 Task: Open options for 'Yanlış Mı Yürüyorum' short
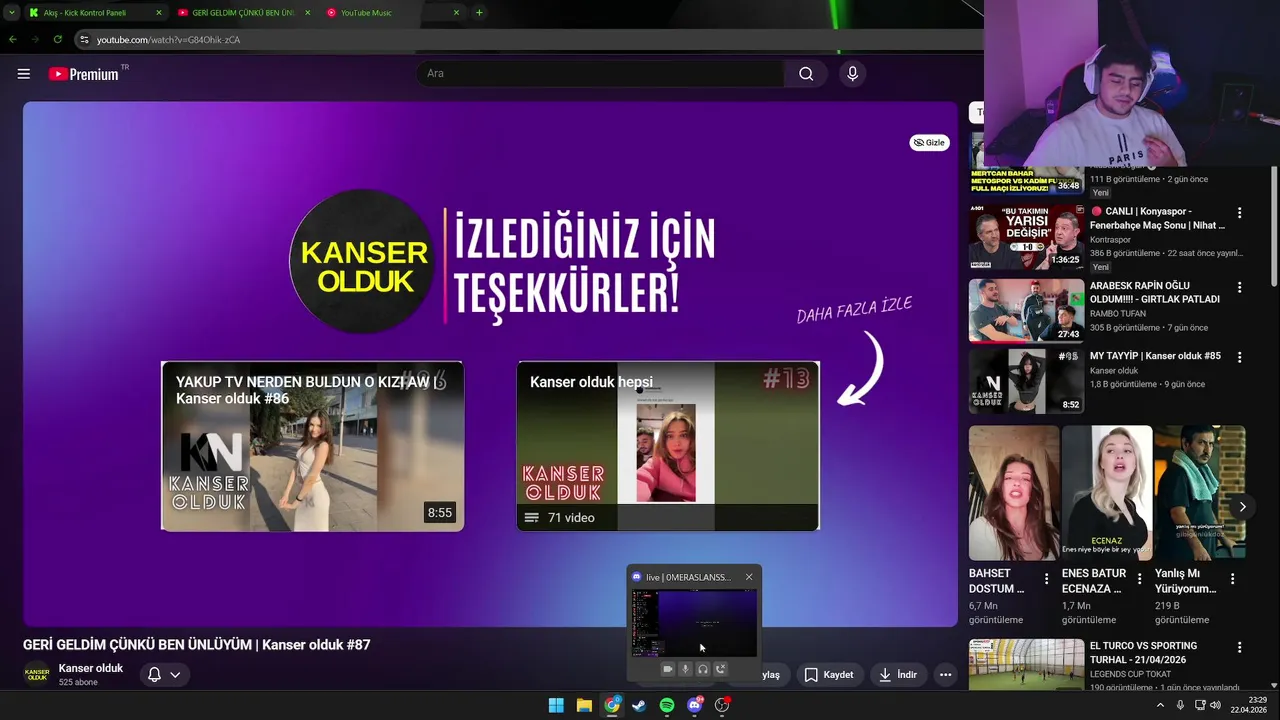[x=1232, y=579]
